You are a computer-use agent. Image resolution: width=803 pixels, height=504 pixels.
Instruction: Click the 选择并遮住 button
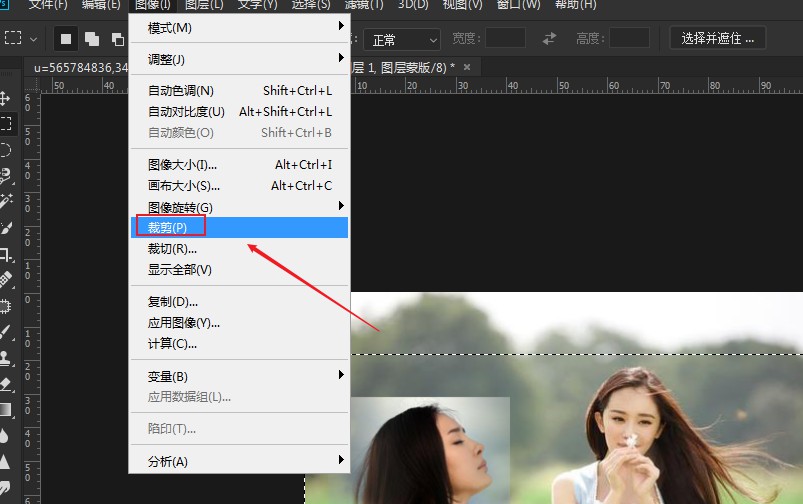click(718, 39)
